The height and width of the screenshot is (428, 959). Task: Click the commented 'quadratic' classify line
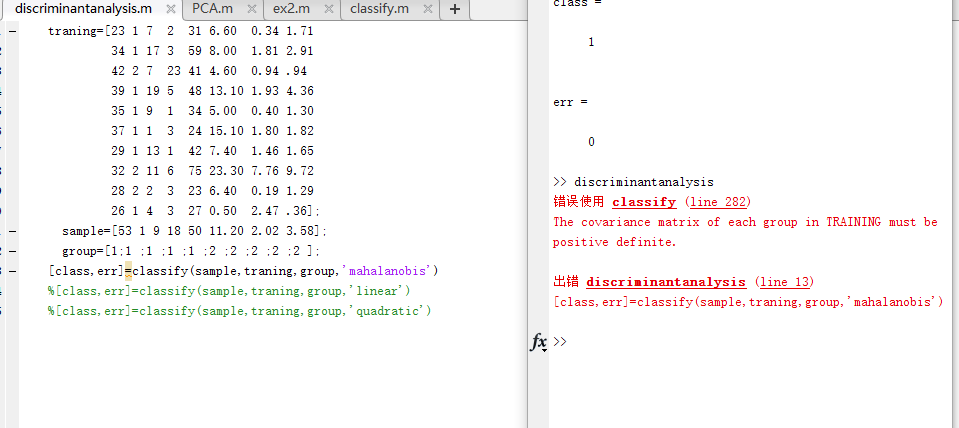240,311
